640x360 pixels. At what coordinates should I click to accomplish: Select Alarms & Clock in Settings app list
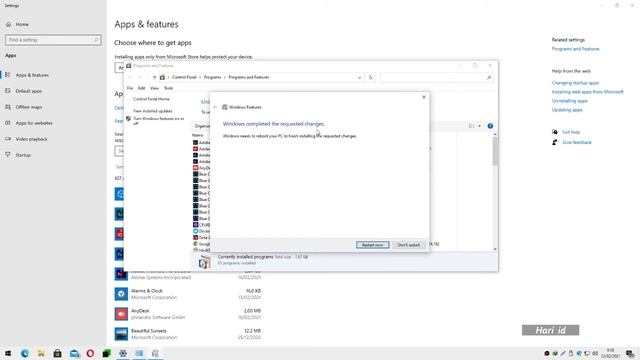pos(188,294)
